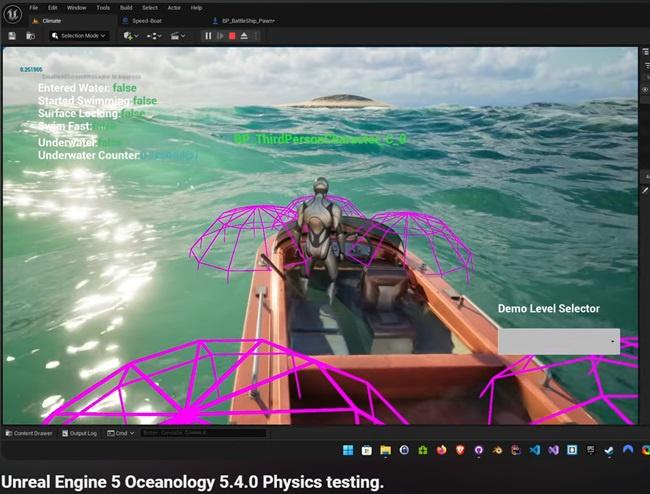Screen dimensions: 650x494
Task: Open the Cinematics clapperboard dropdown
Action: [178, 36]
